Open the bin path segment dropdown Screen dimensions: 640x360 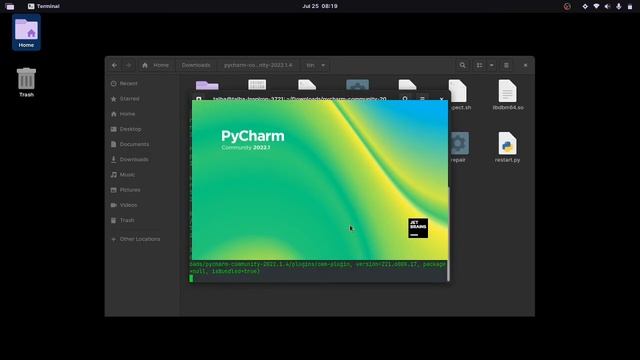[x=316, y=65]
